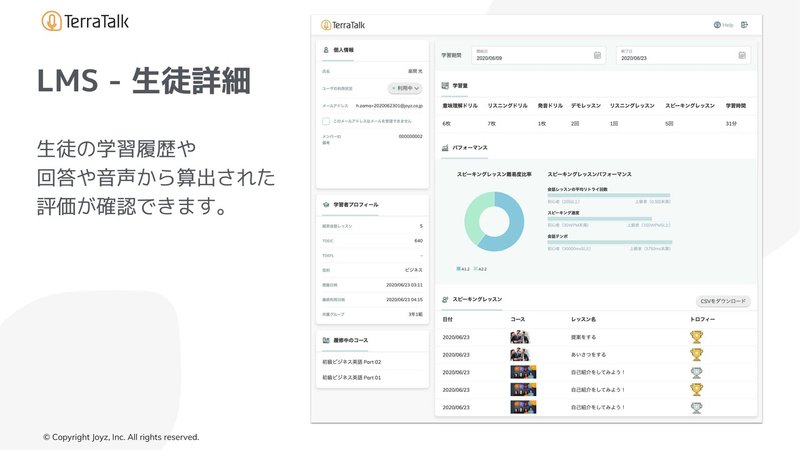Click the chart icon beside パフォーマンス
The width and height of the screenshot is (800, 450).
pos(445,147)
